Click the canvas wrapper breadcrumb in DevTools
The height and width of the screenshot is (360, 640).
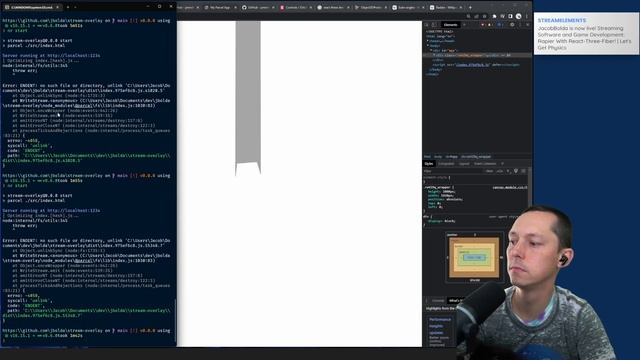coord(476,157)
